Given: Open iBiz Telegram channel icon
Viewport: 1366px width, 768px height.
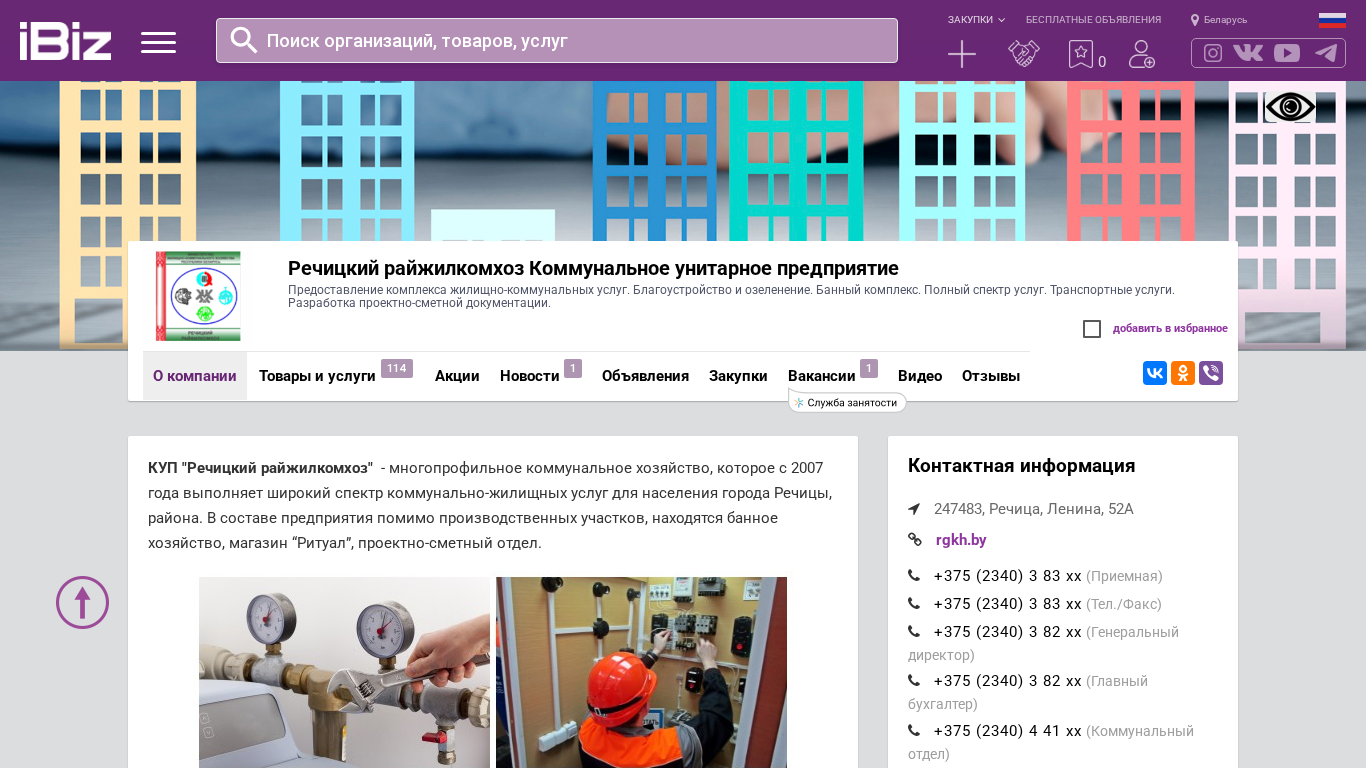Looking at the screenshot, I should (x=1326, y=53).
